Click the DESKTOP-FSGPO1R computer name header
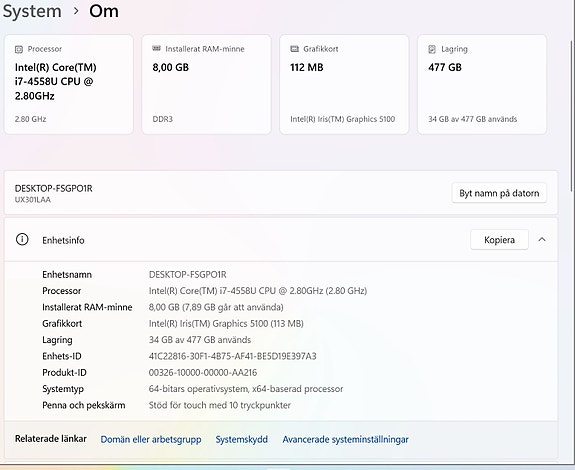Viewport: 575px width, 470px height. click(x=54, y=188)
